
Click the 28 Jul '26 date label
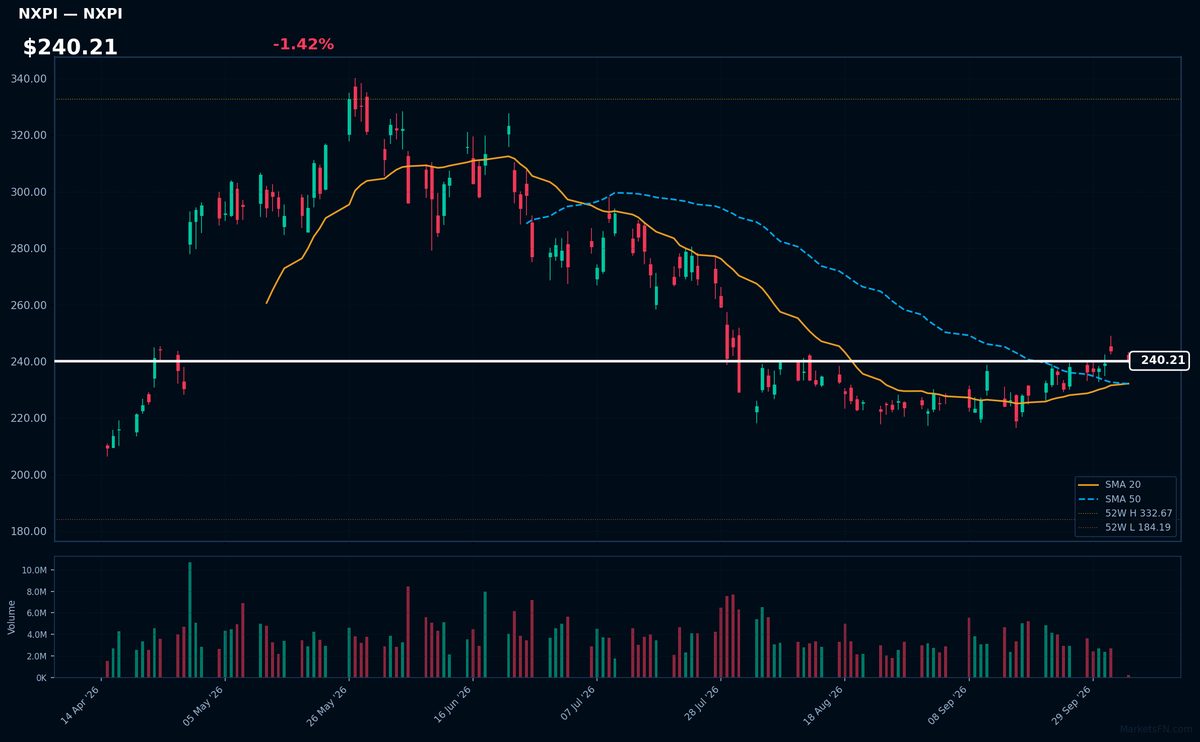pos(699,706)
